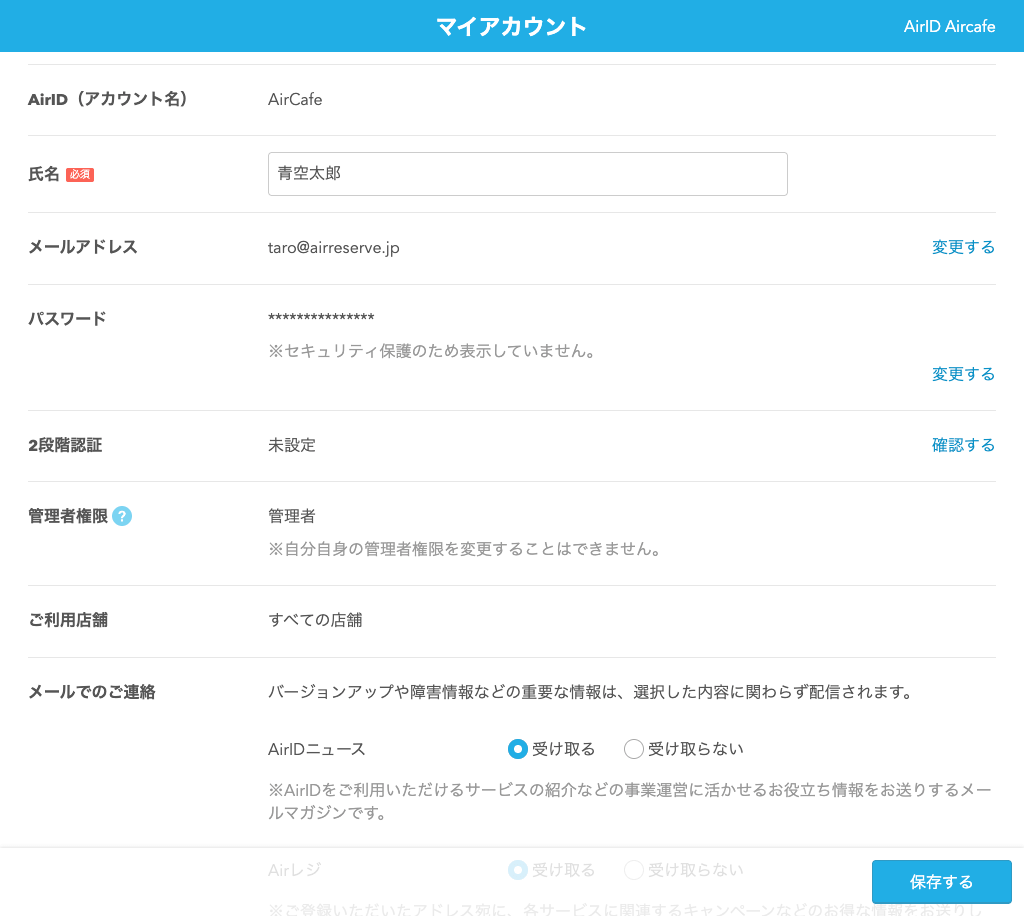1024x916 pixels.
Task: Click the マイアカウント header title
Action: click(x=511, y=26)
